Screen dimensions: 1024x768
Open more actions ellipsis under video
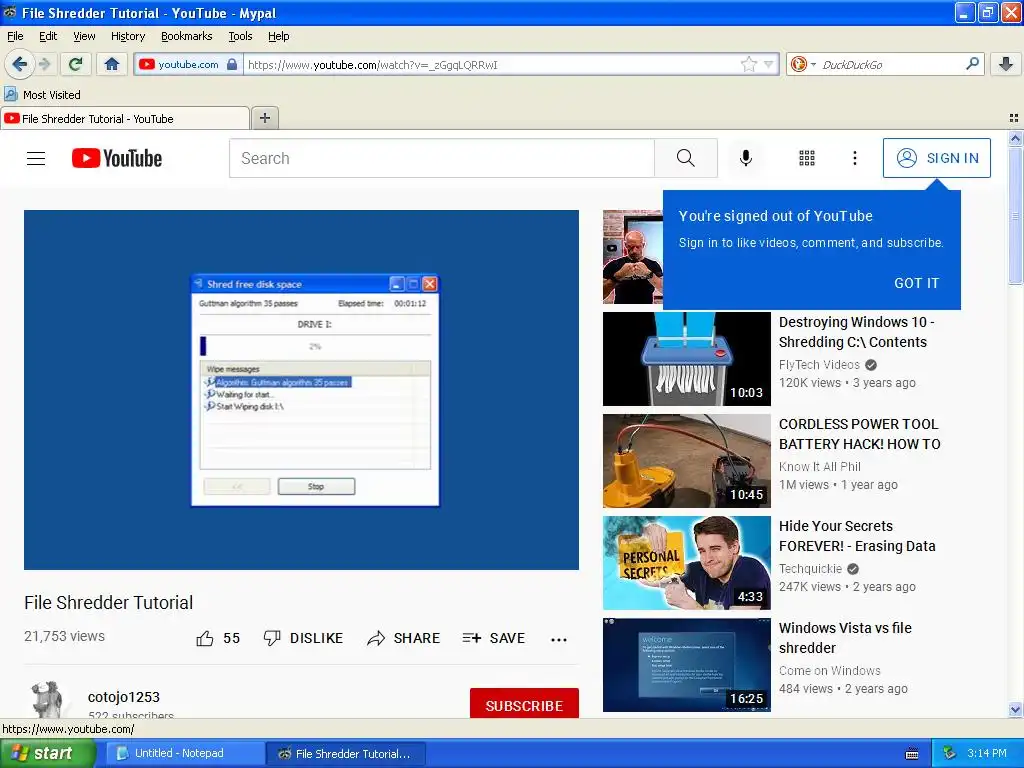[x=558, y=639]
